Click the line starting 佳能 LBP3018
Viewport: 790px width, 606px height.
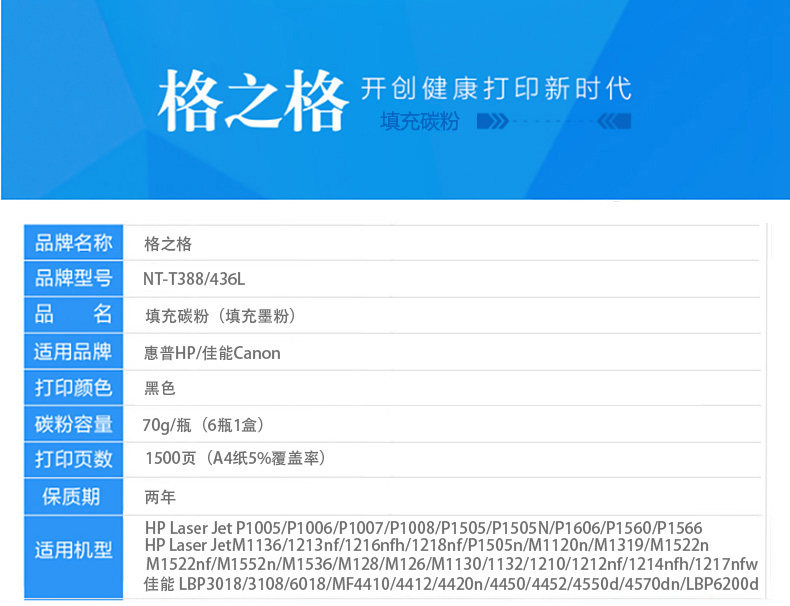pyautogui.click(x=451, y=584)
